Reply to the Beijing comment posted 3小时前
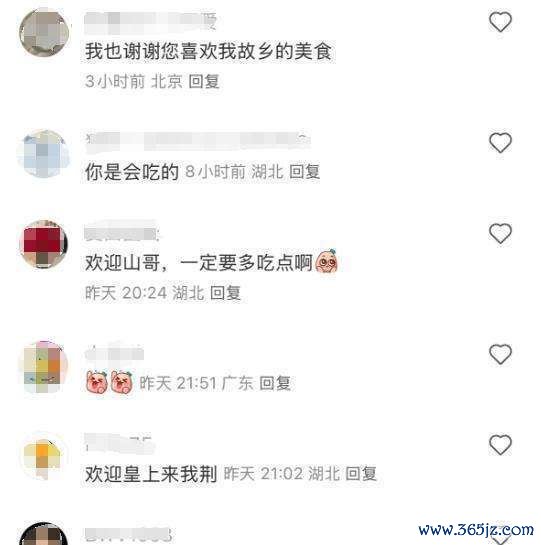The width and height of the screenshot is (541, 545). click(204, 81)
